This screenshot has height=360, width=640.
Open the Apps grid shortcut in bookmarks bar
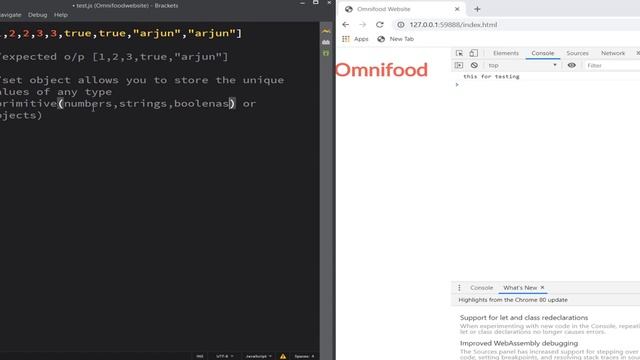(346, 39)
